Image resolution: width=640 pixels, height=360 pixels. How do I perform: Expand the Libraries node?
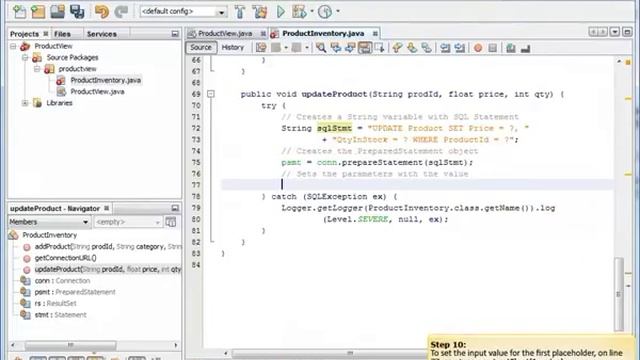(25, 103)
